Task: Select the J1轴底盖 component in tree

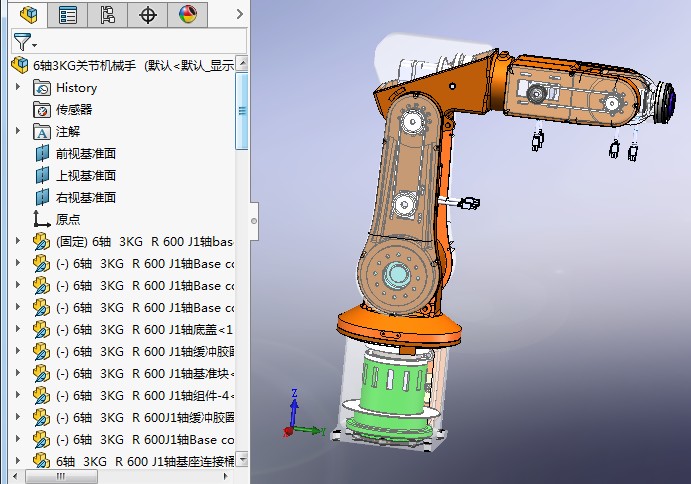Action: [145, 330]
